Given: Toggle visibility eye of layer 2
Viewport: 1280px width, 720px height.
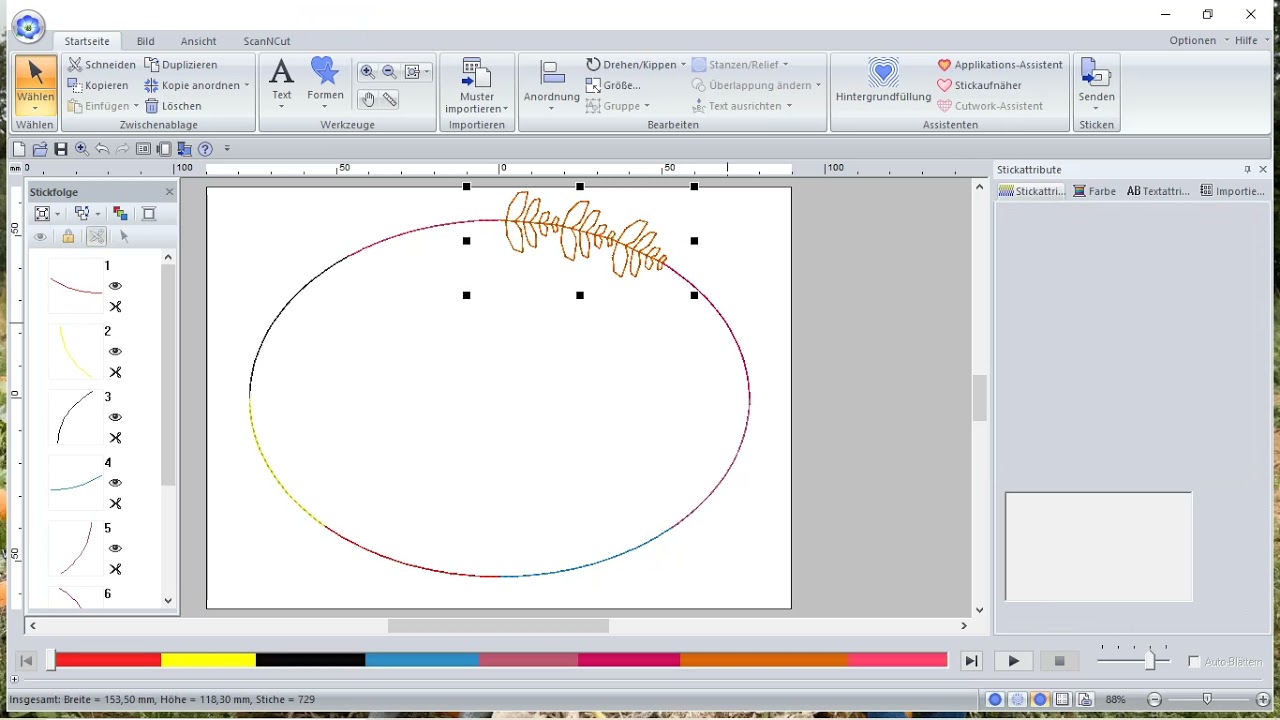Looking at the screenshot, I should (x=115, y=351).
